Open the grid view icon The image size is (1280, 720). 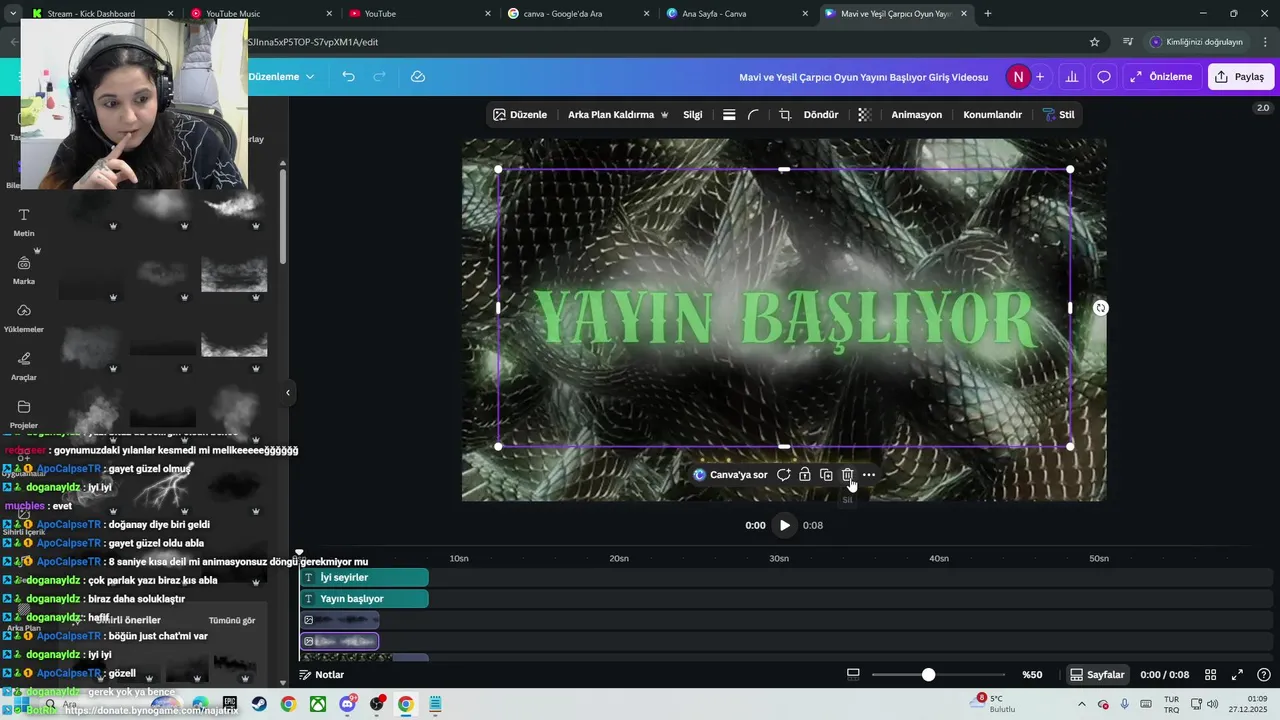(1210, 675)
